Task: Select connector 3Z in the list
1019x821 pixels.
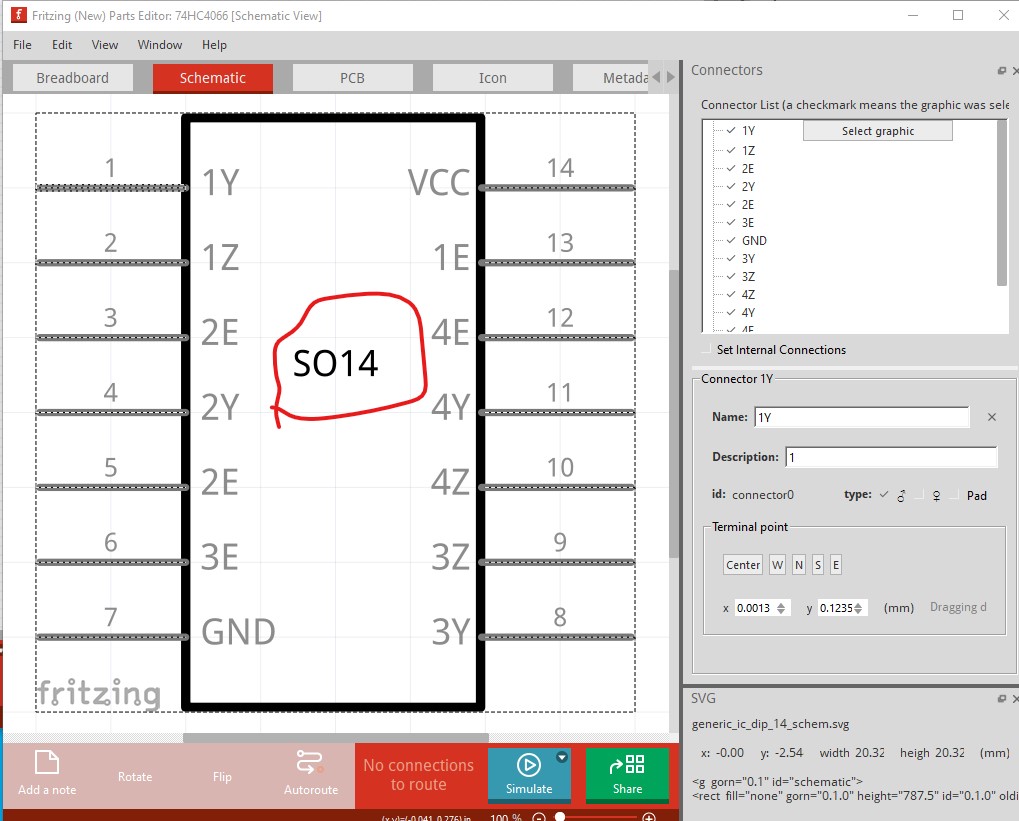Action: click(748, 277)
